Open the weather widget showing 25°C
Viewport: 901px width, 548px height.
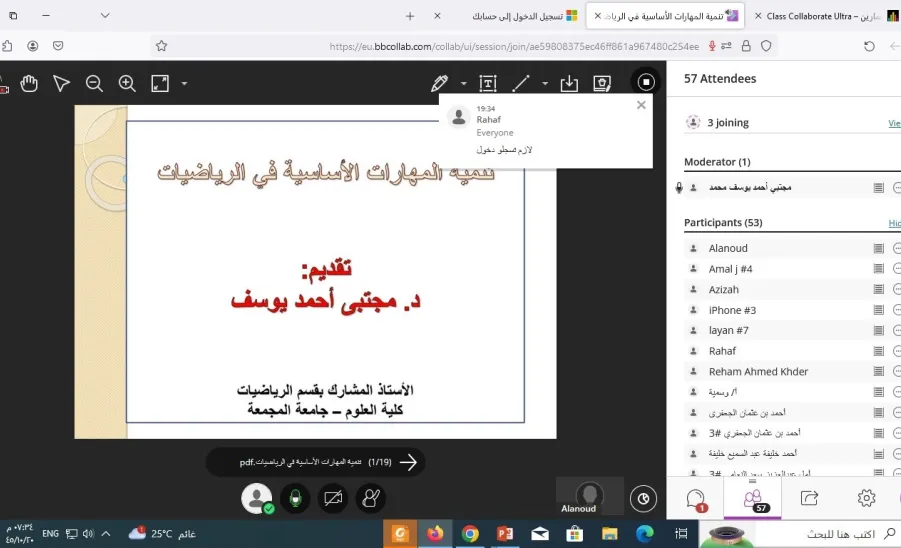tap(162, 534)
